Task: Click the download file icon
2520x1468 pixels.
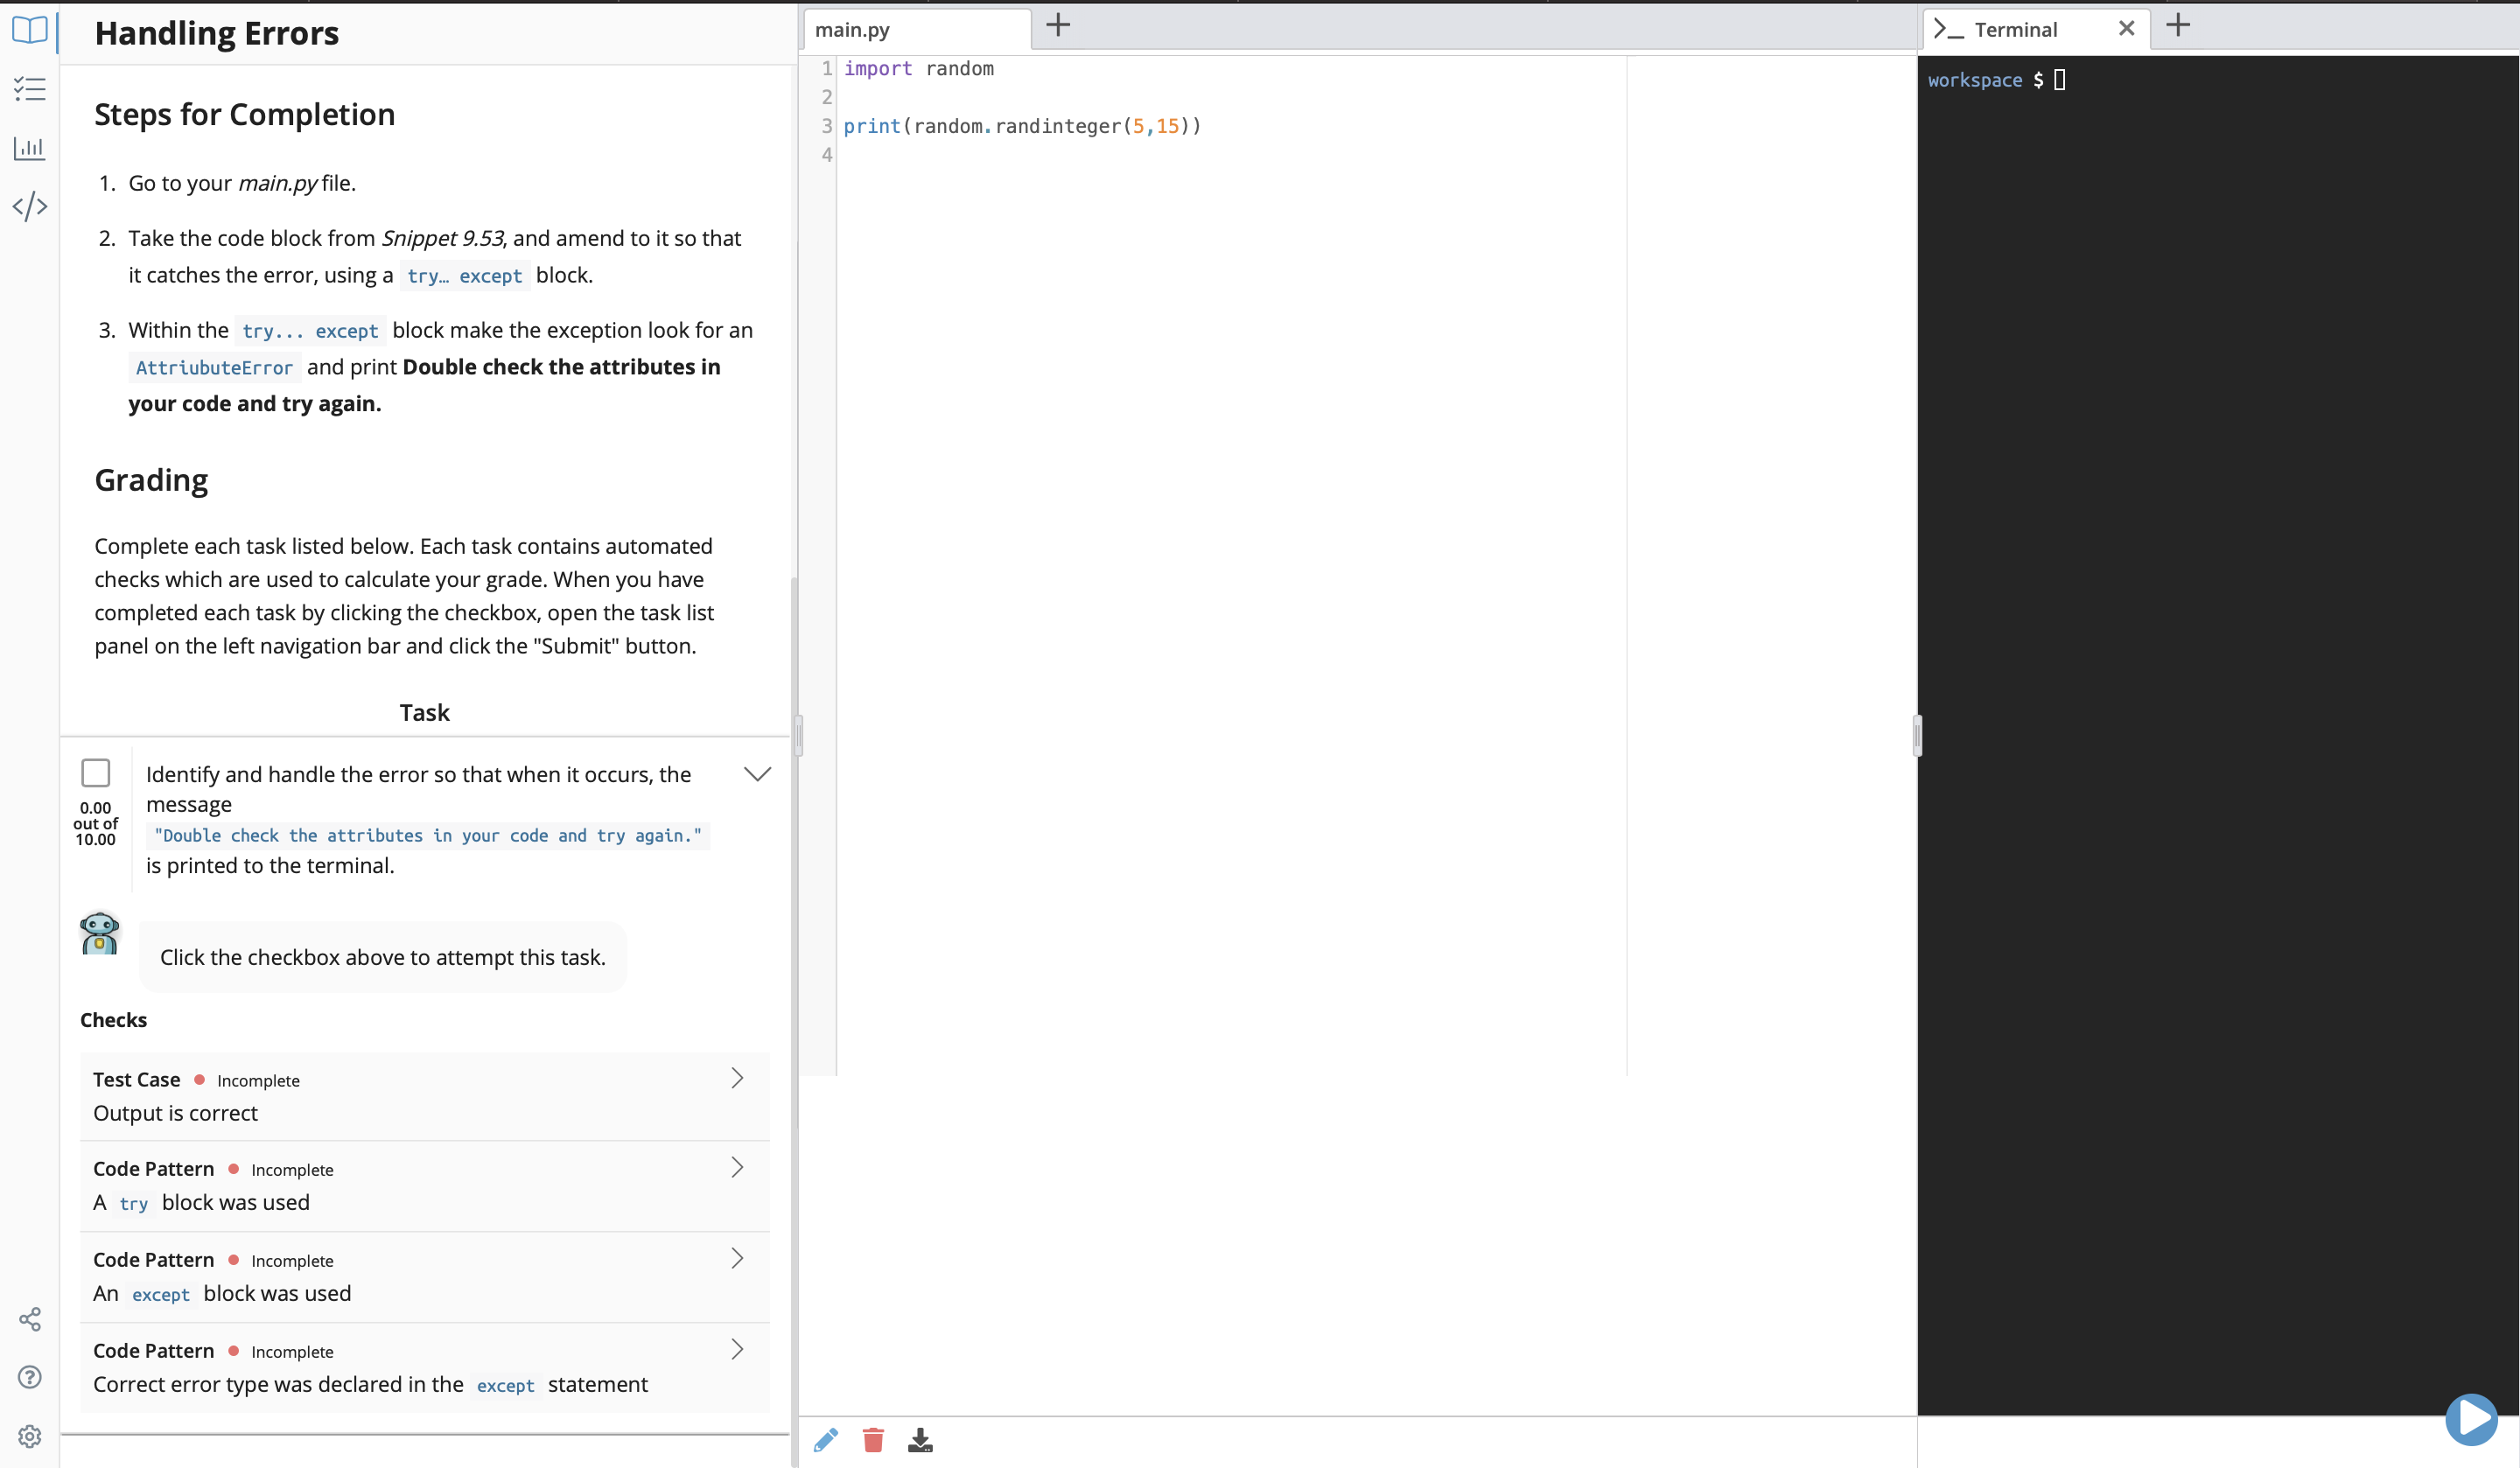Action: click(x=920, y=1440)
